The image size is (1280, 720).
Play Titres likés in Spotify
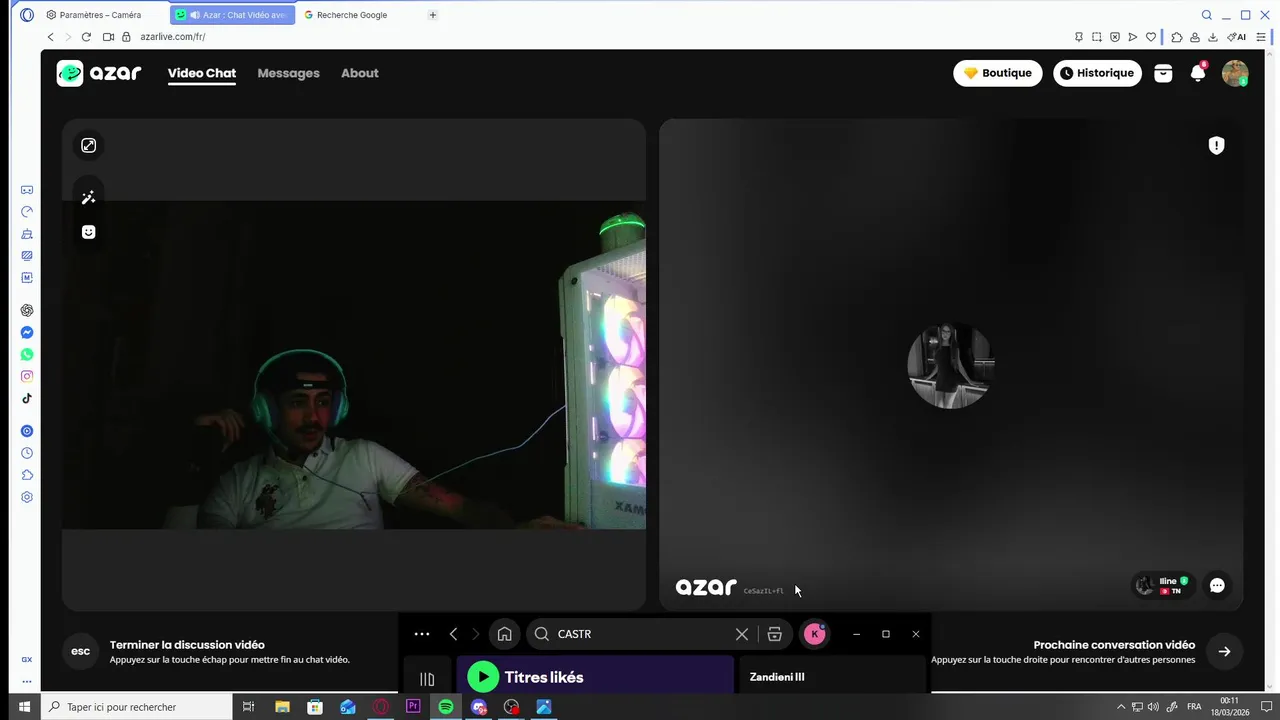tap(483, 677)
